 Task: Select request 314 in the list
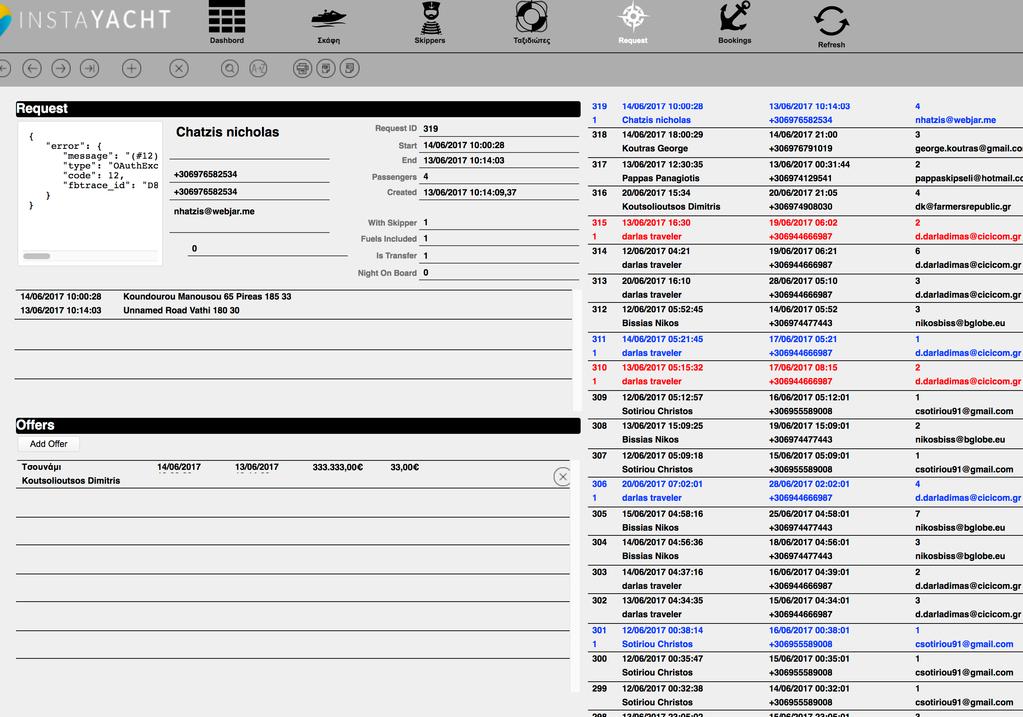tap(805, 258)
